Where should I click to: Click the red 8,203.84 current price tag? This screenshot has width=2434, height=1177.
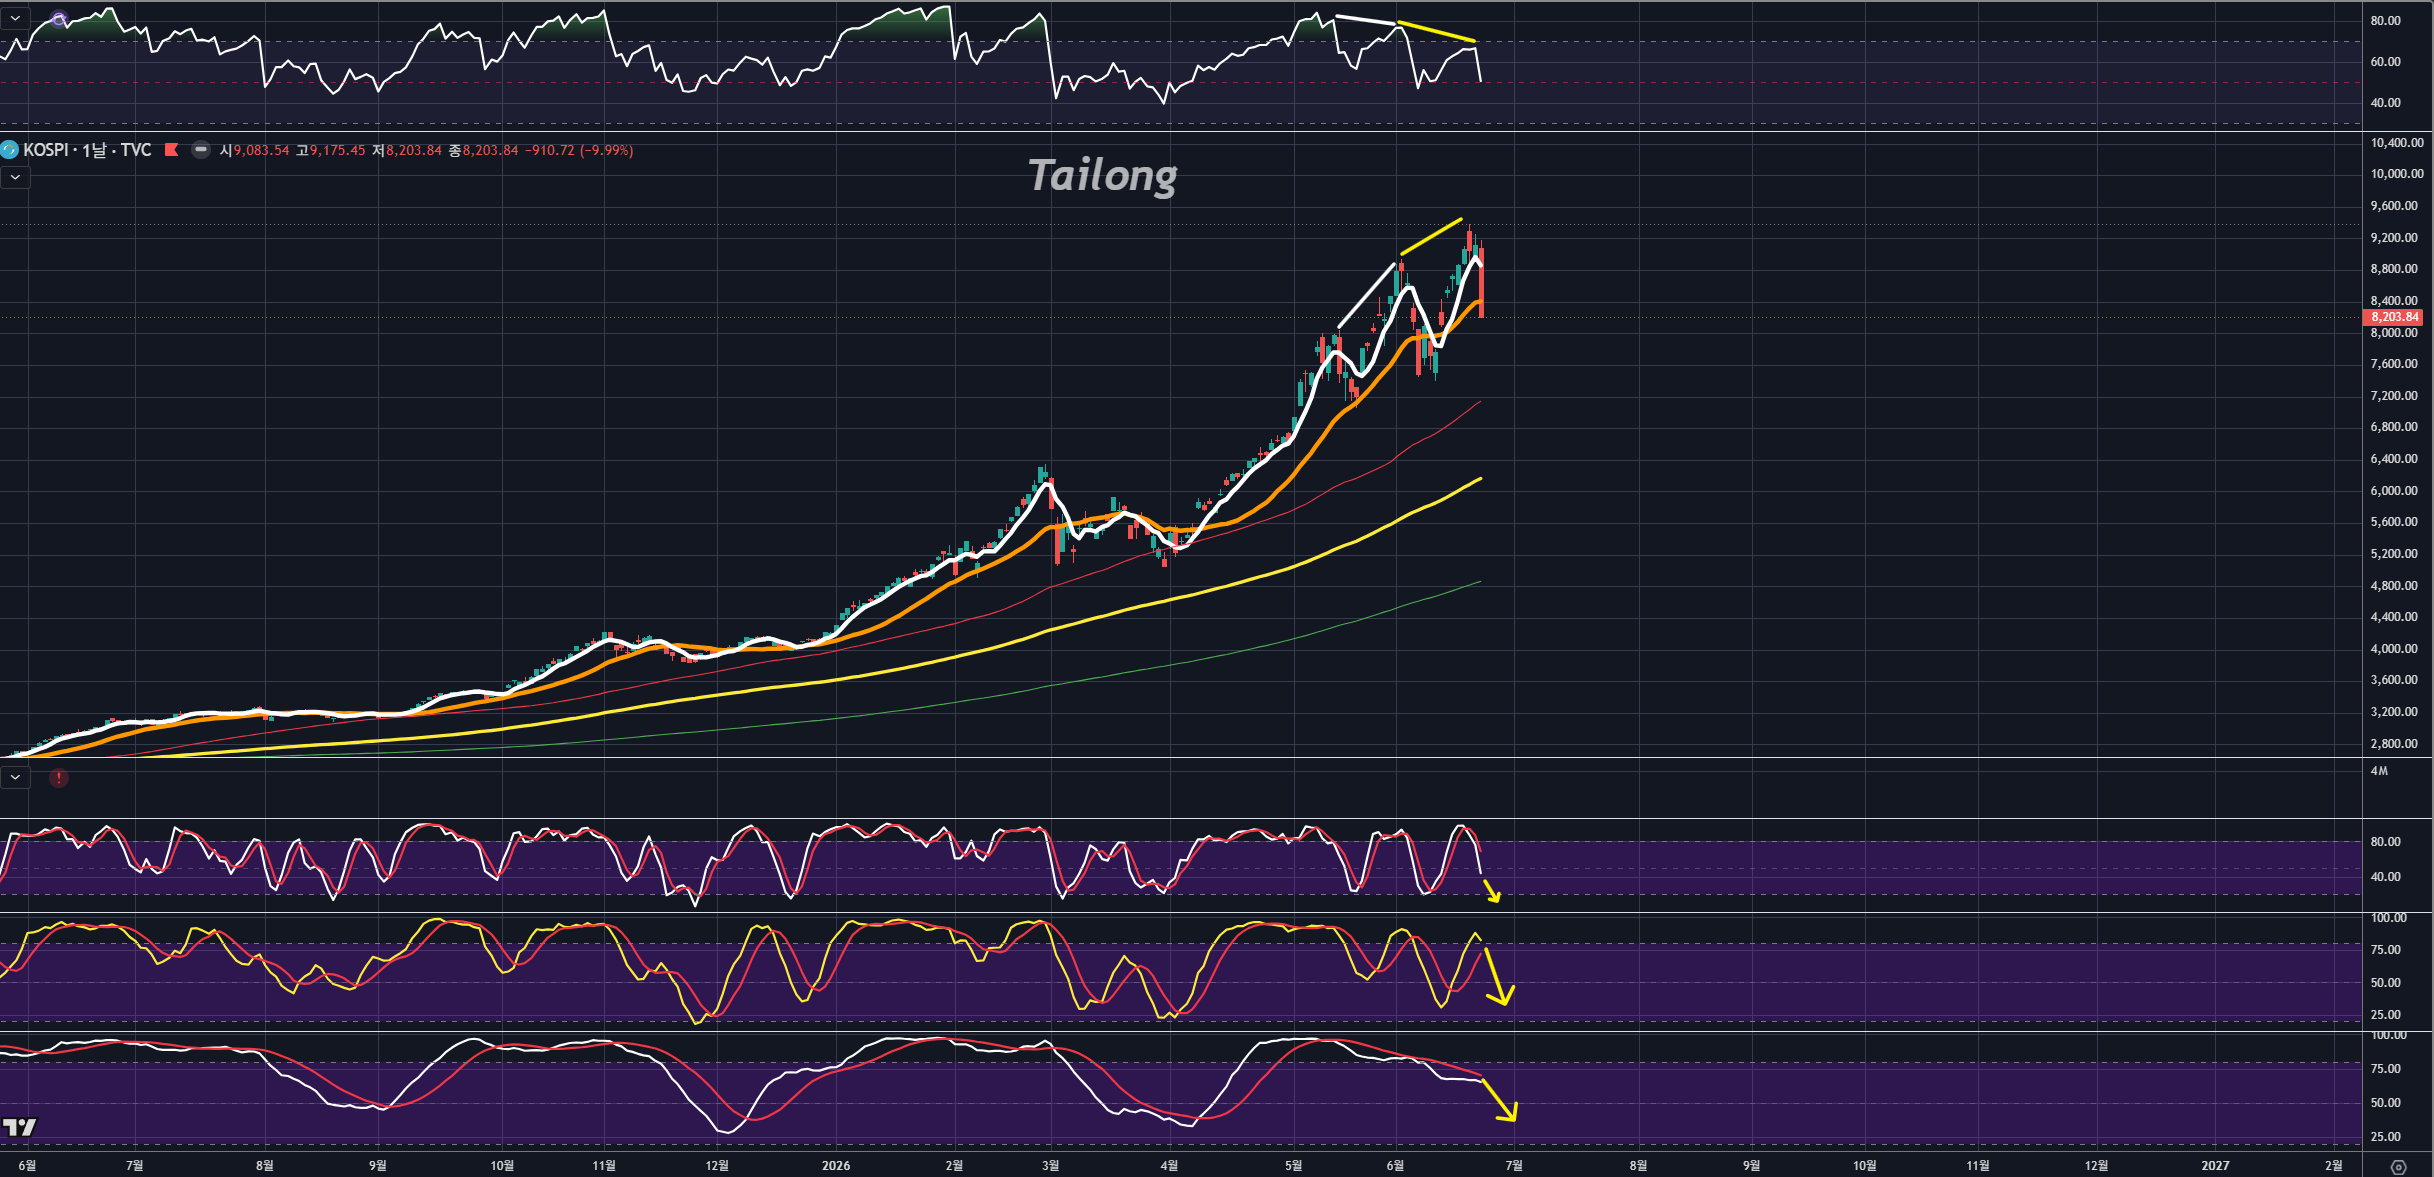coord(2393,317)
